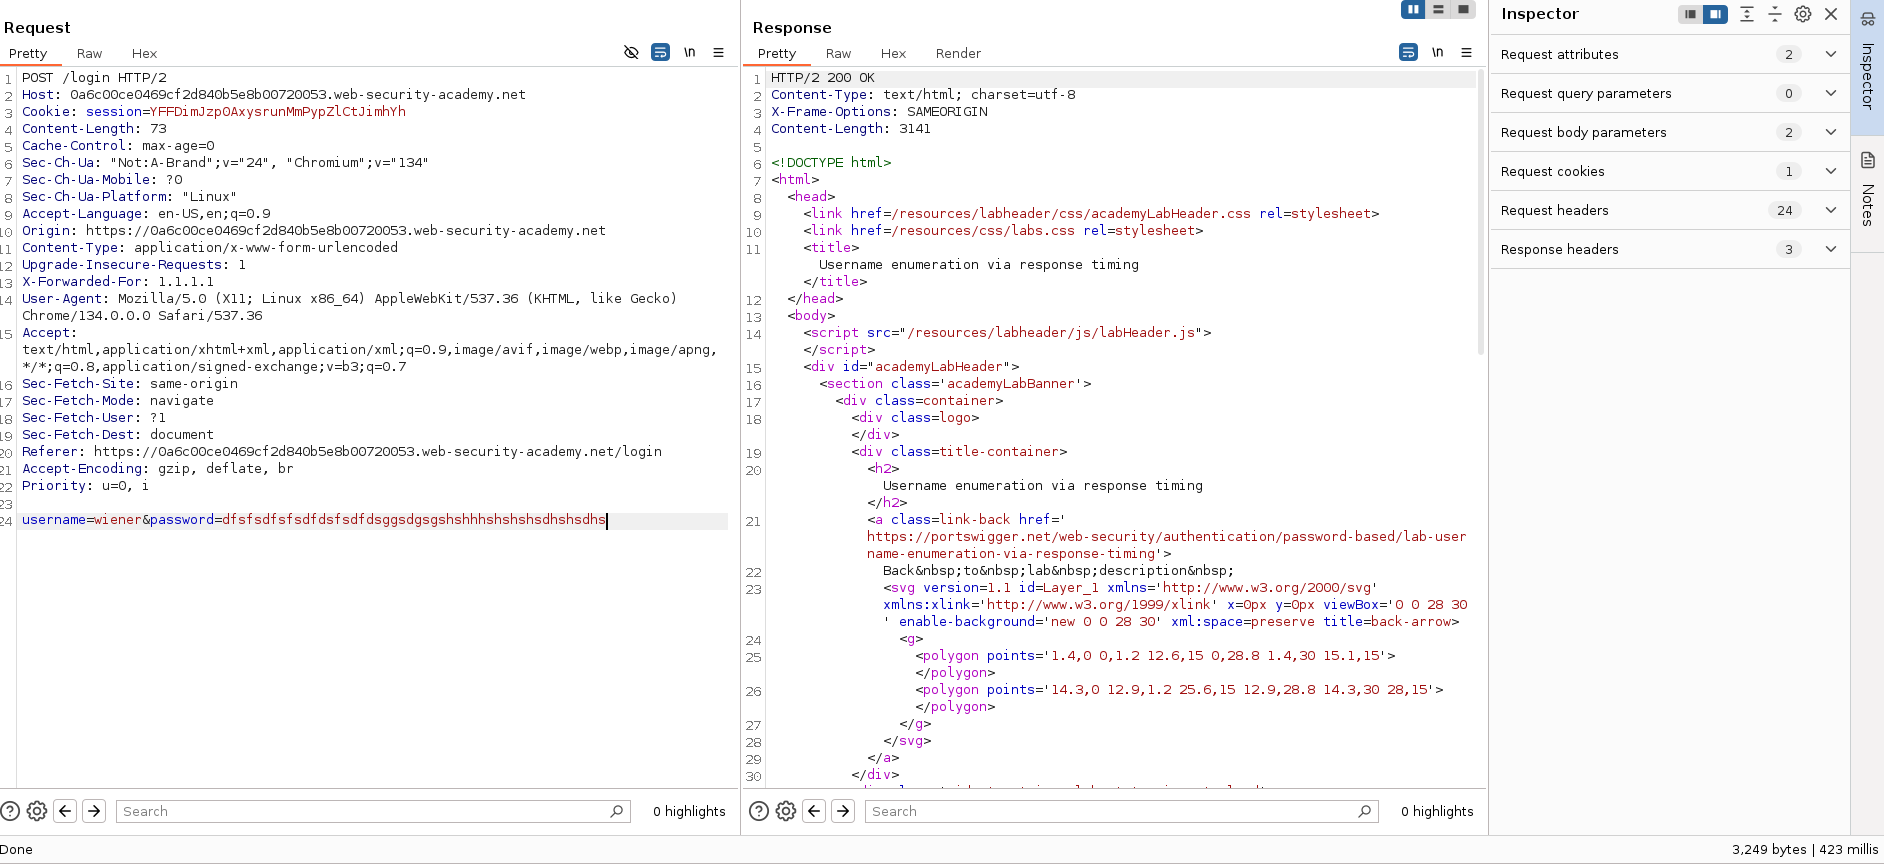Open Response panel hamburger menu
Viewport: 1884px width, 864px height.
tap(1466, 53)
